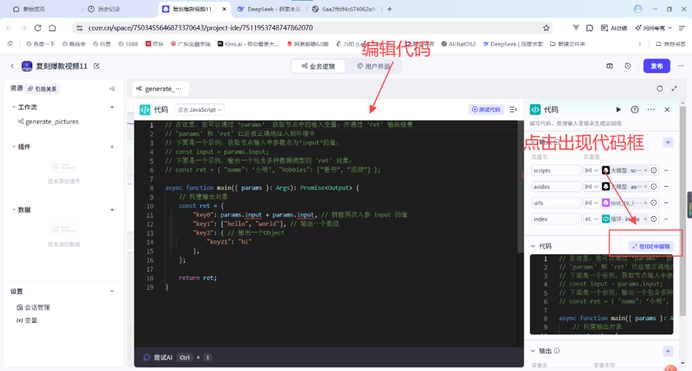The height and width of the screenshot is (371, 692).
Task: Collapse the 设置 section chevron
Action: tap(112, 291)
